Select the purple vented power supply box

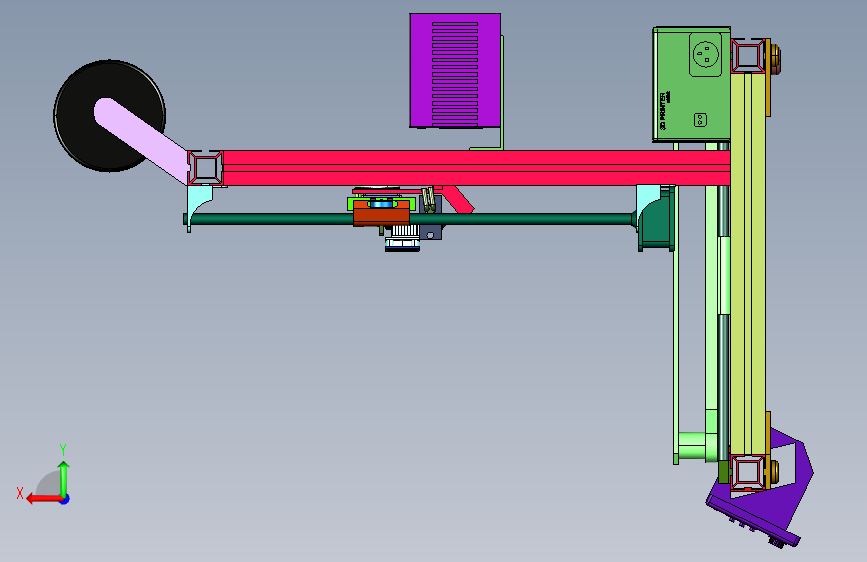455,71
